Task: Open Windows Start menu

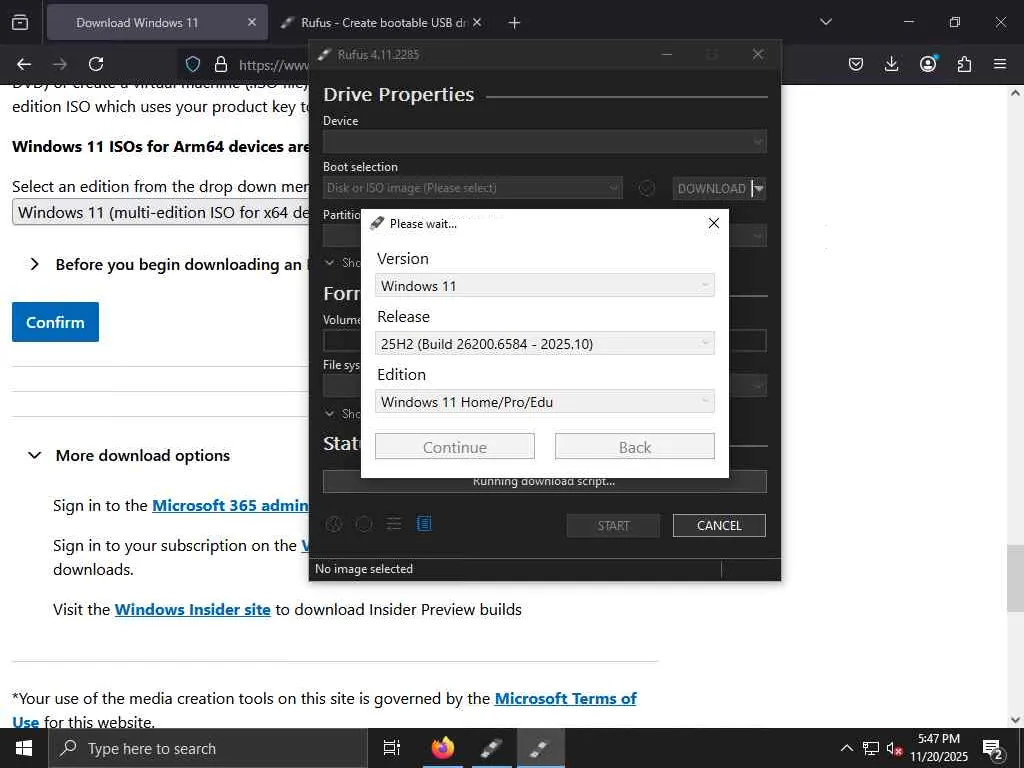Action: [x=24, y=748]
